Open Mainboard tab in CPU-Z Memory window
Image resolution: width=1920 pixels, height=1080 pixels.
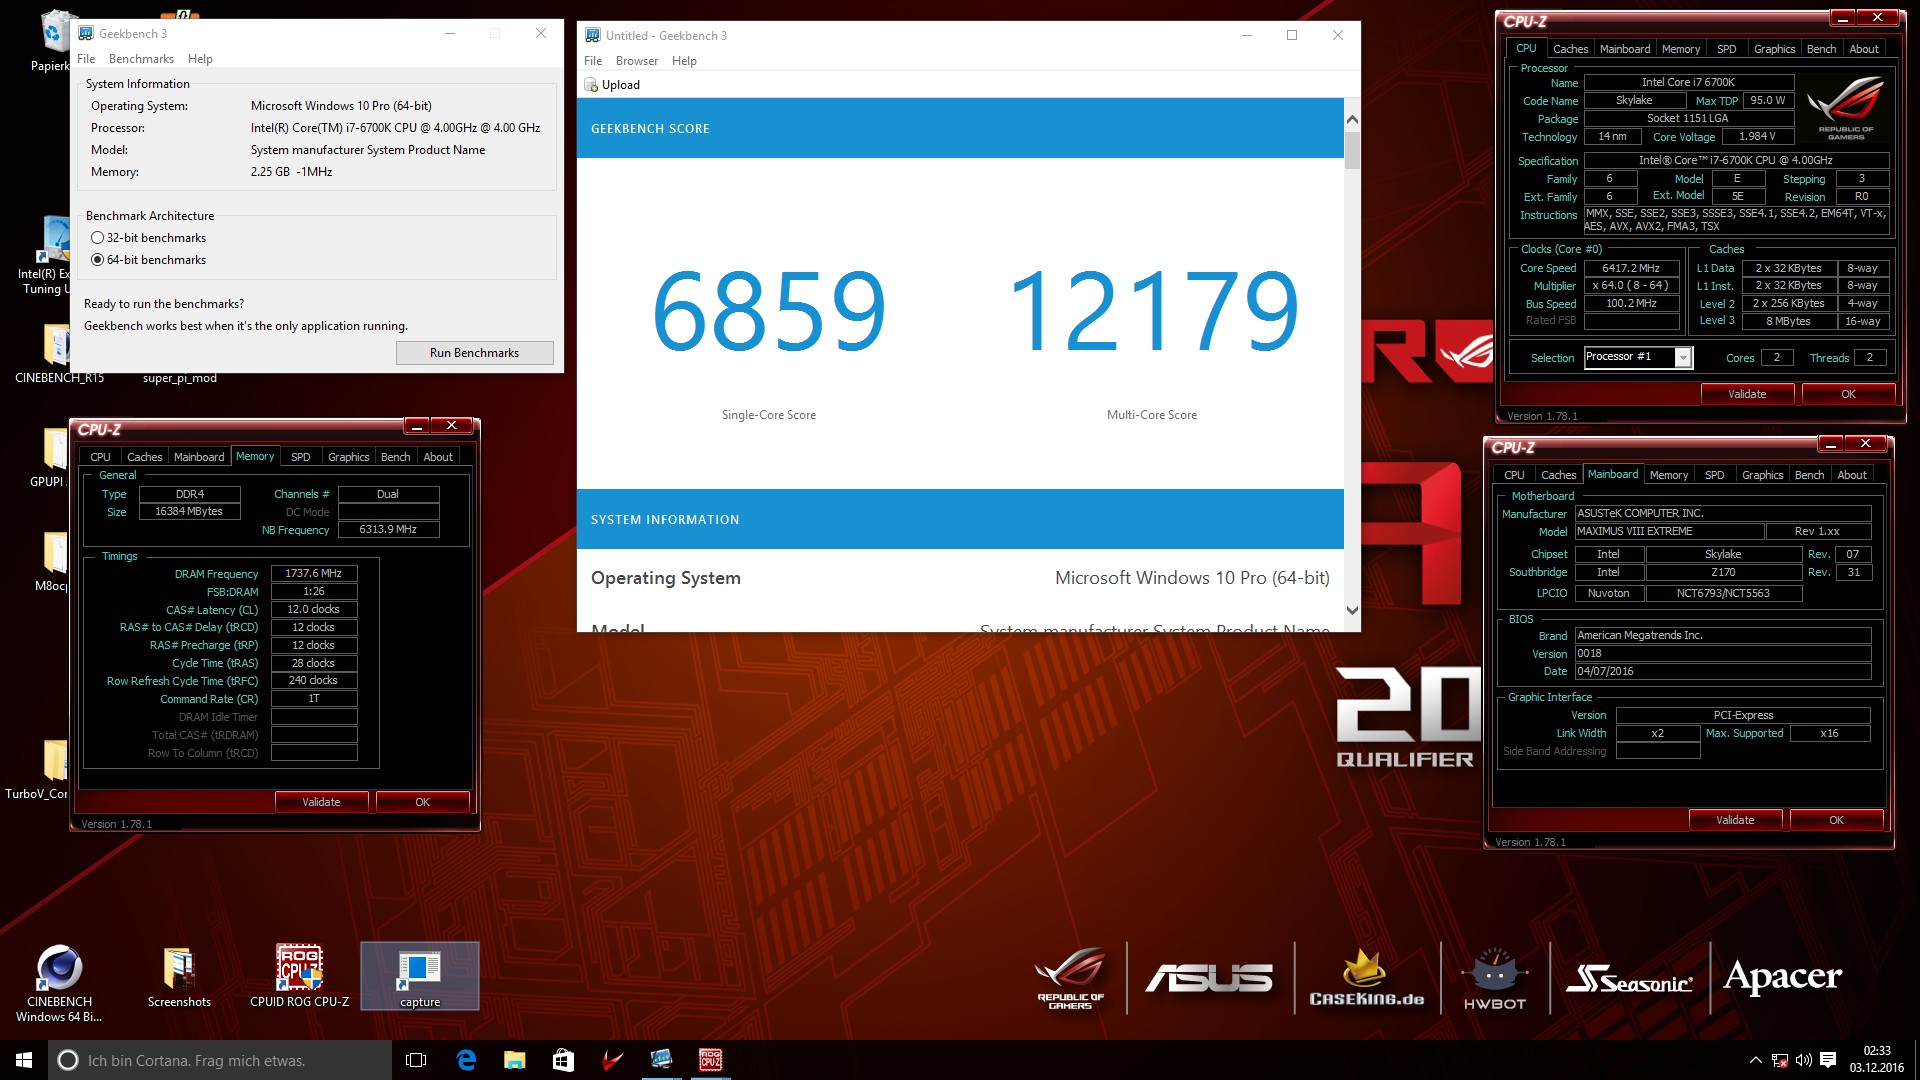coord(199,457)
